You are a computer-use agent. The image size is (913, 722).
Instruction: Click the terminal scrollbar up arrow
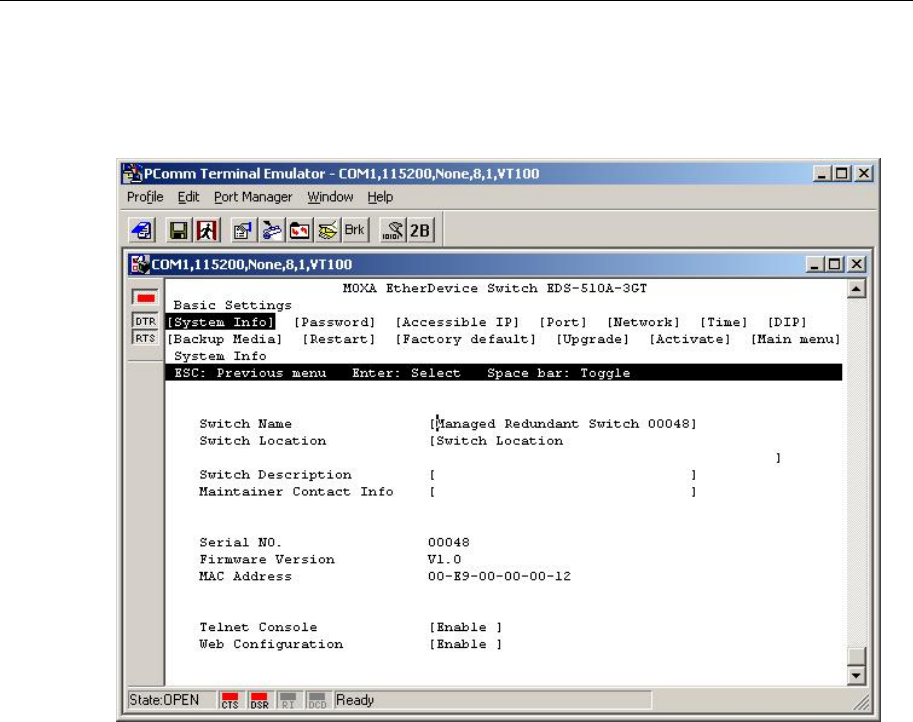[856, 289]
